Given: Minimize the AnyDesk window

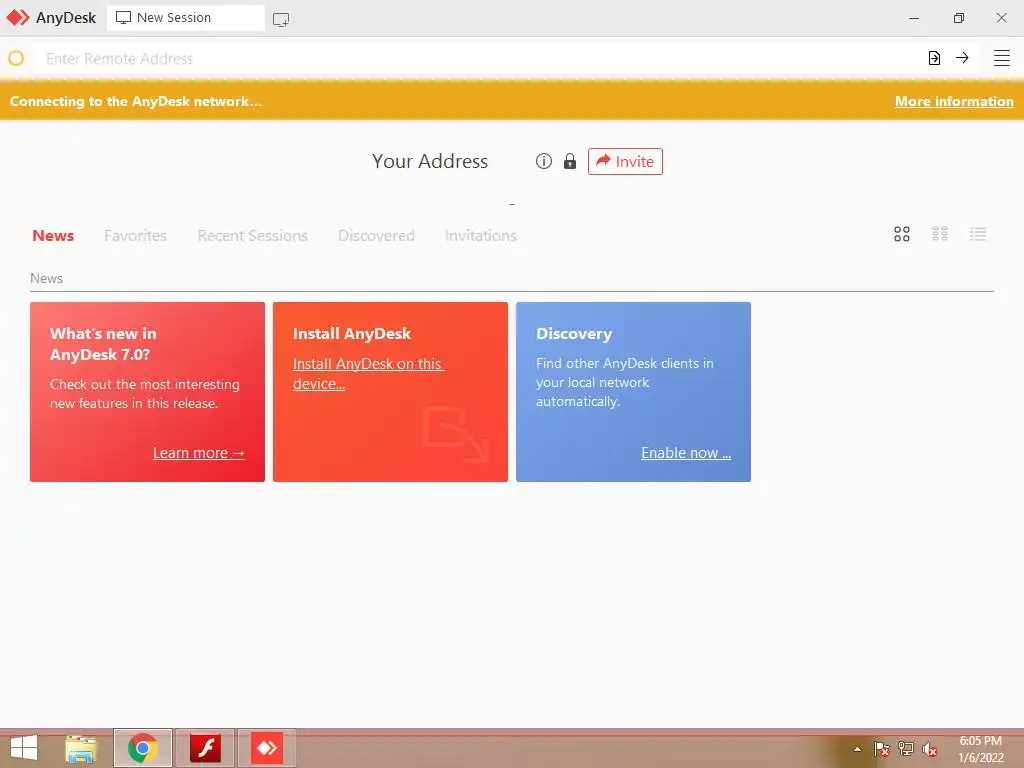Looking at the screenshot, I should 914,18.
